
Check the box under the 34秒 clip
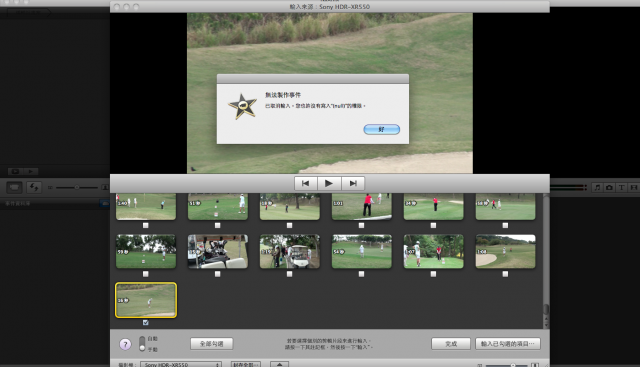pyautogui.click(x=433, y=225)
